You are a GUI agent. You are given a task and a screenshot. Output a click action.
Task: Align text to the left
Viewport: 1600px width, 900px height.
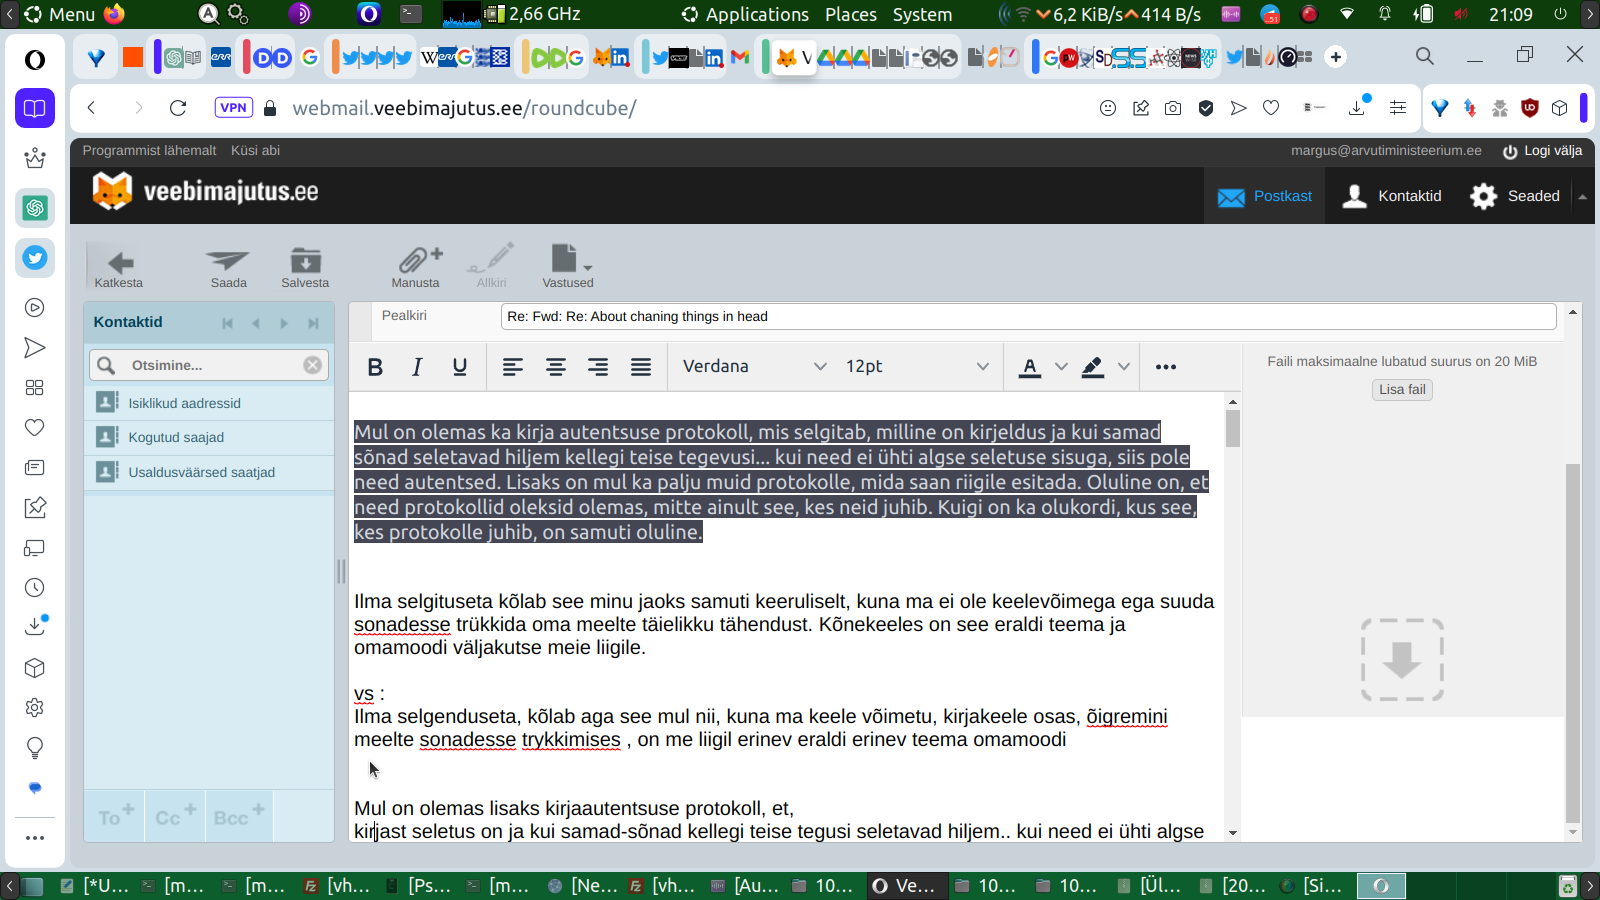pyautogui.click(x=513, y=367)
